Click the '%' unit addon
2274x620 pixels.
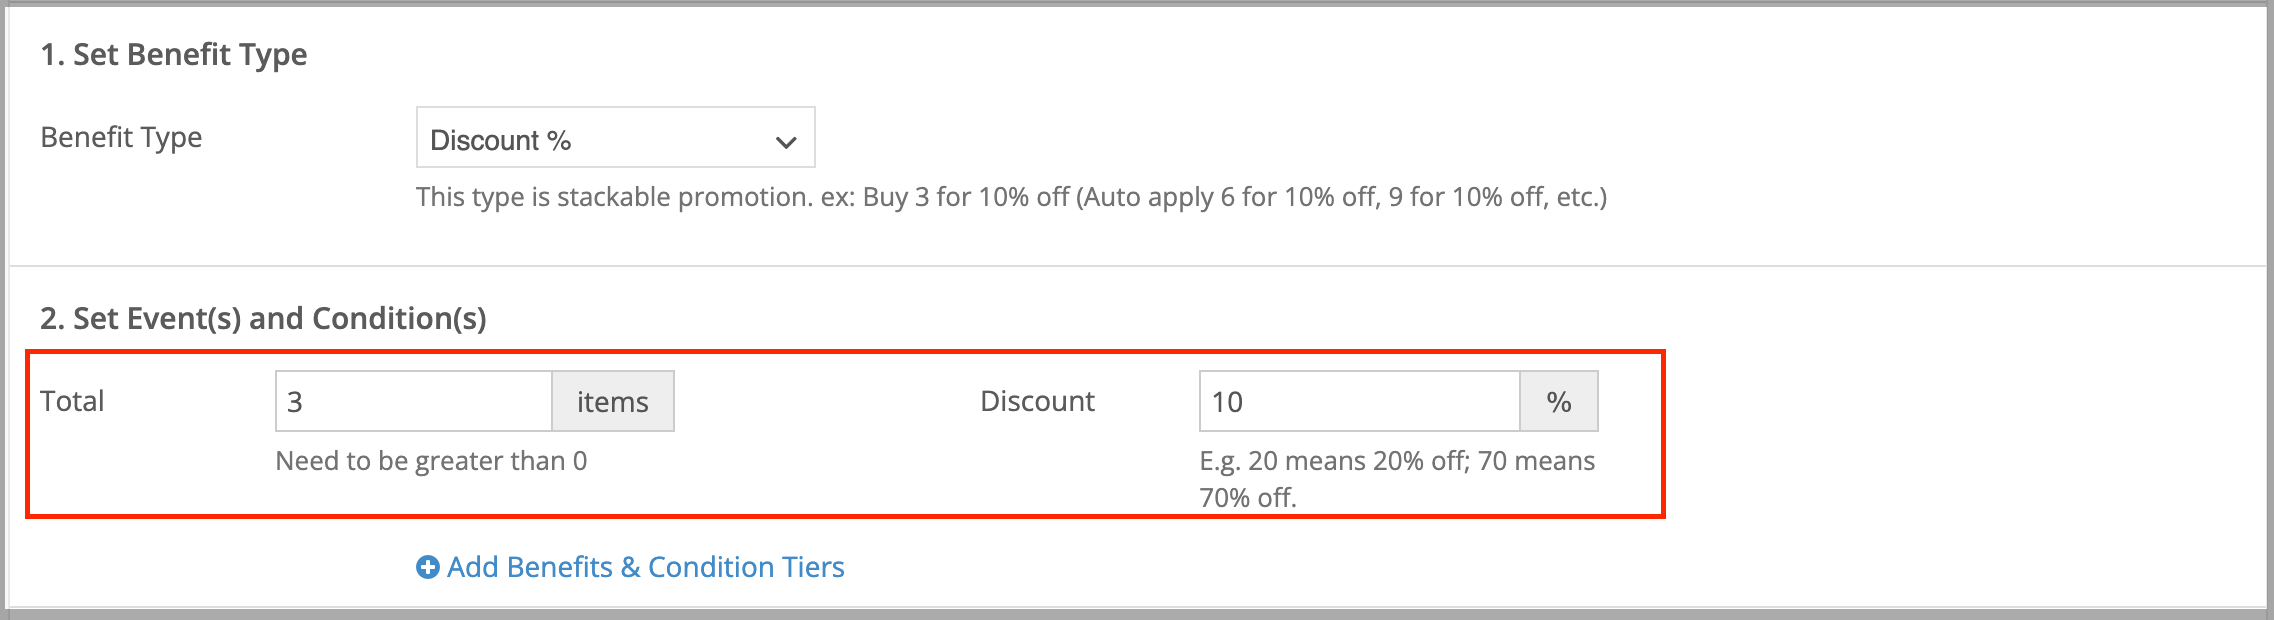1559,401
